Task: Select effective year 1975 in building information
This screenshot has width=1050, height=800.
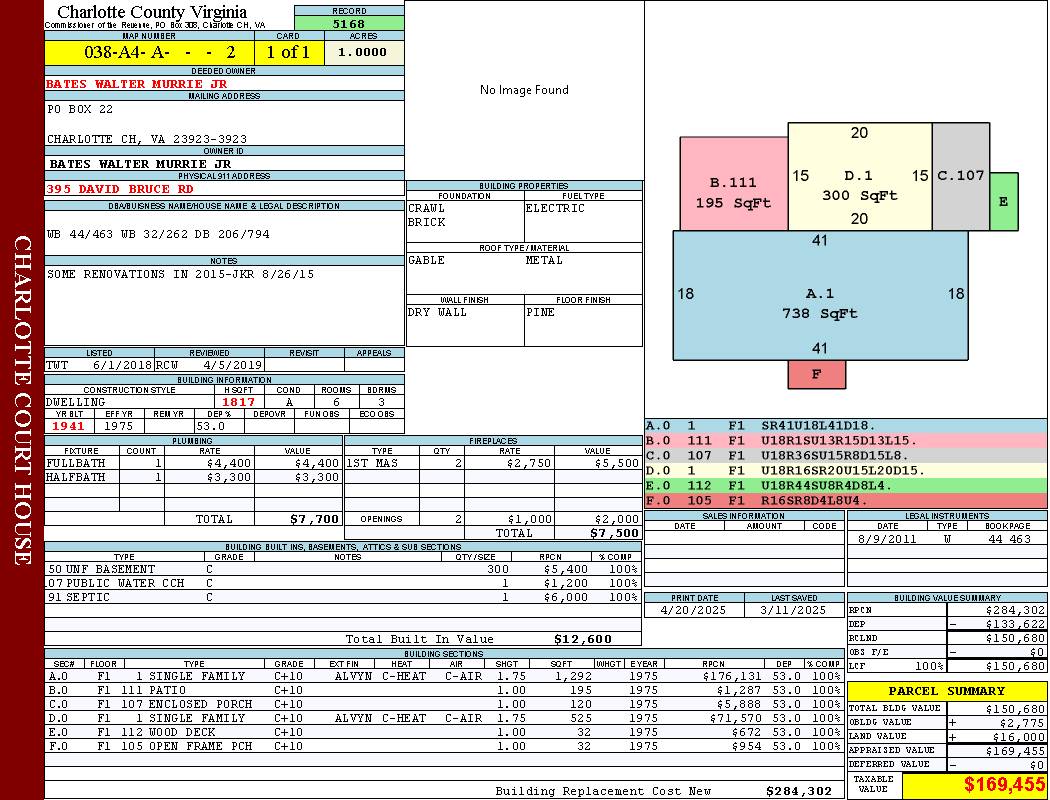Action: click(x=119, y=426)
